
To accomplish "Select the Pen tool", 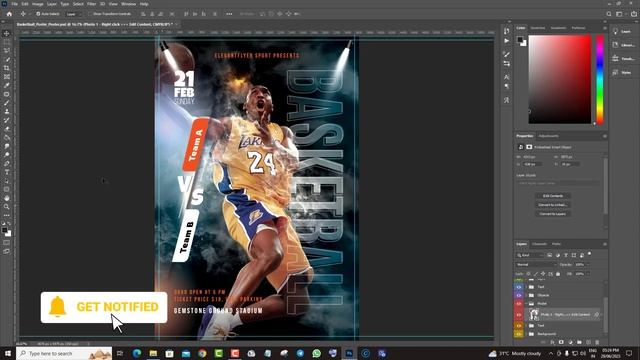I will pyautogui.click(x=7, y=164).
